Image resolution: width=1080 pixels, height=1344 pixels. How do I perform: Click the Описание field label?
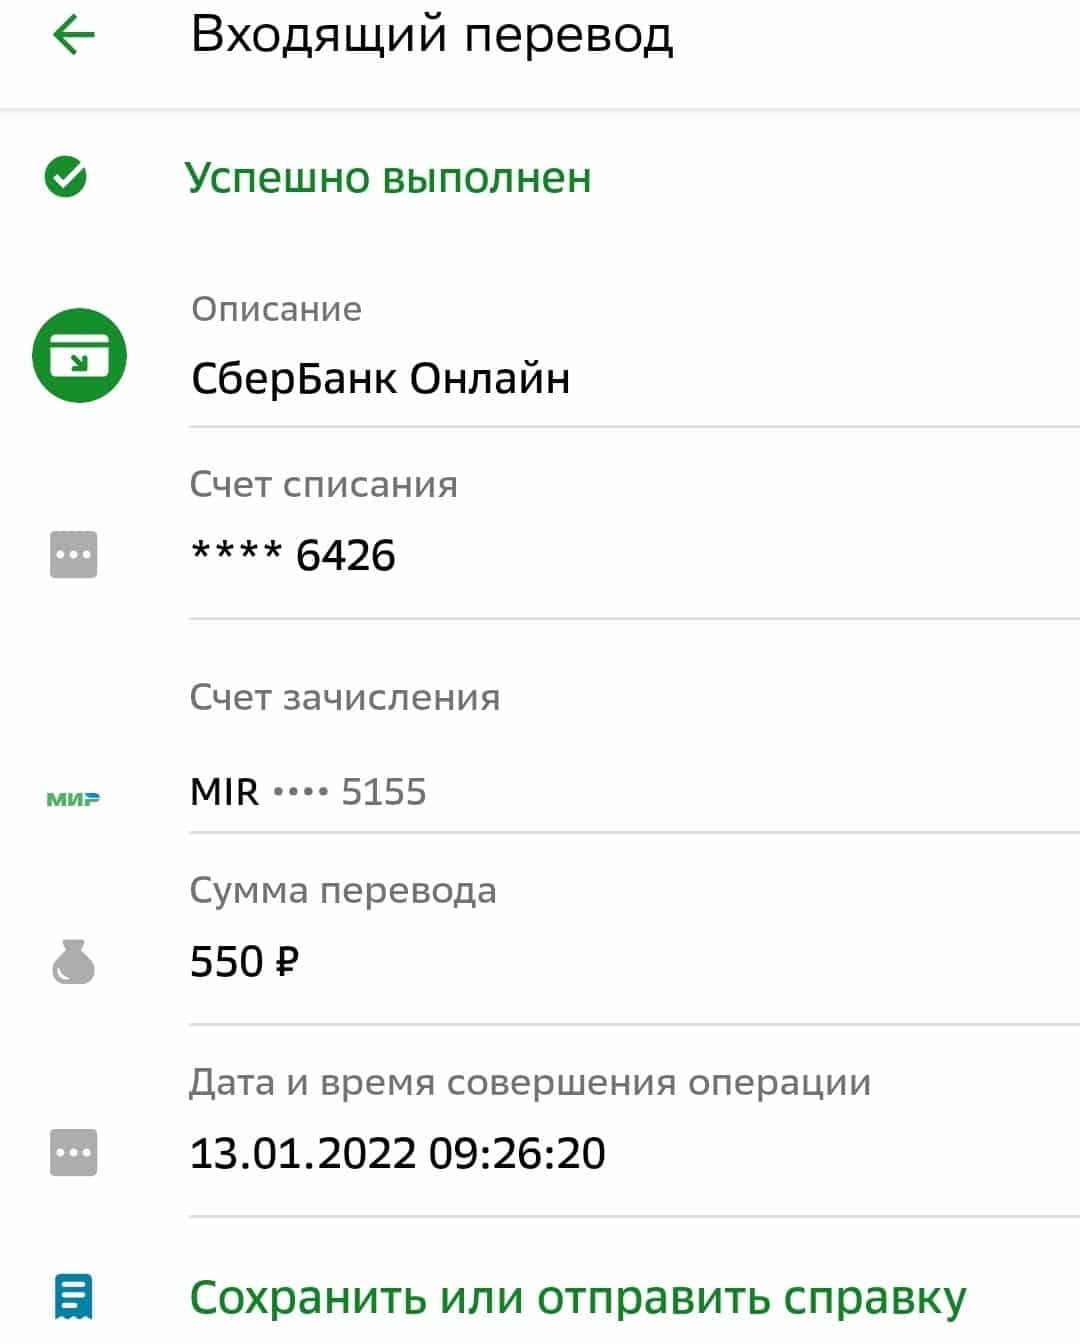pyautogui.click(x=277, y=309)
